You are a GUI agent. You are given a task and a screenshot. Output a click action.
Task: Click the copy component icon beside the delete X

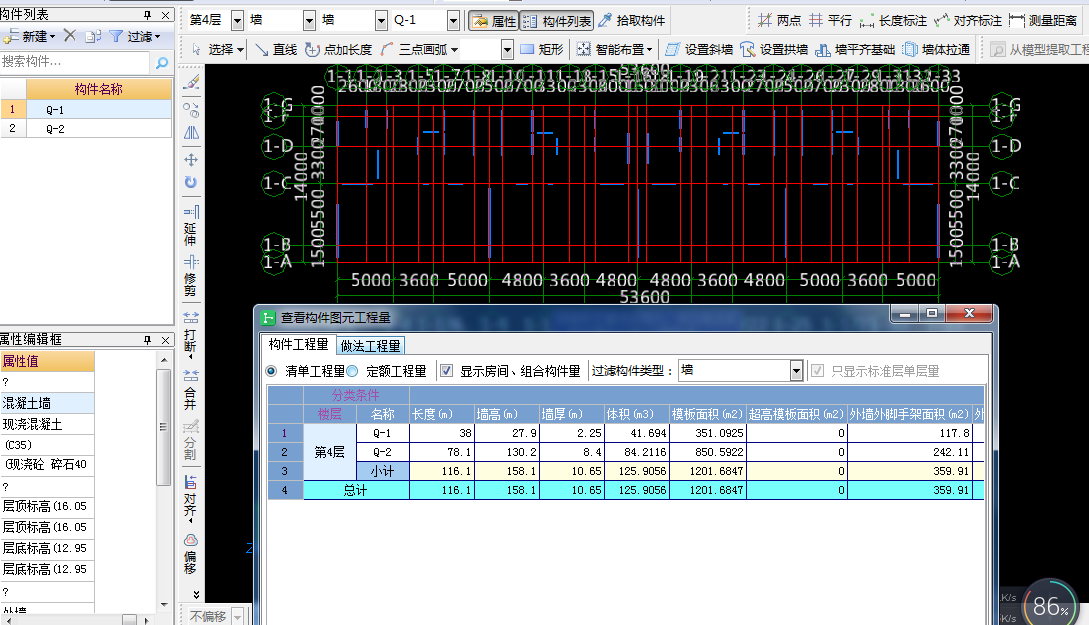tap(94, 36)
